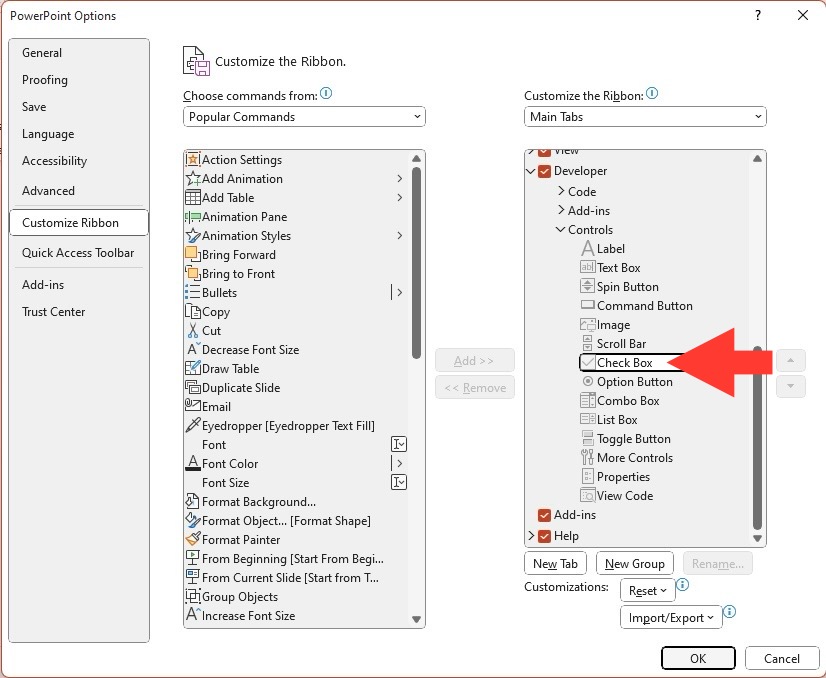This screenshot has height=678, width=826.
Task: Select the Check Box control item
Action: (625, 362)
